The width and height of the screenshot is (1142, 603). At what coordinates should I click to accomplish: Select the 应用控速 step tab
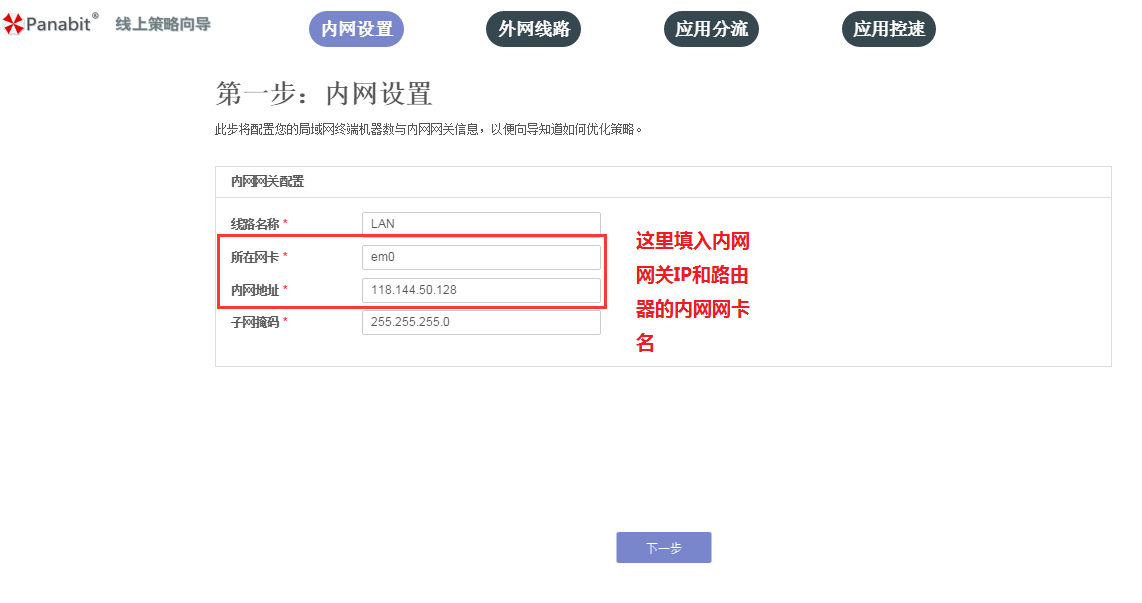point(888,29)
